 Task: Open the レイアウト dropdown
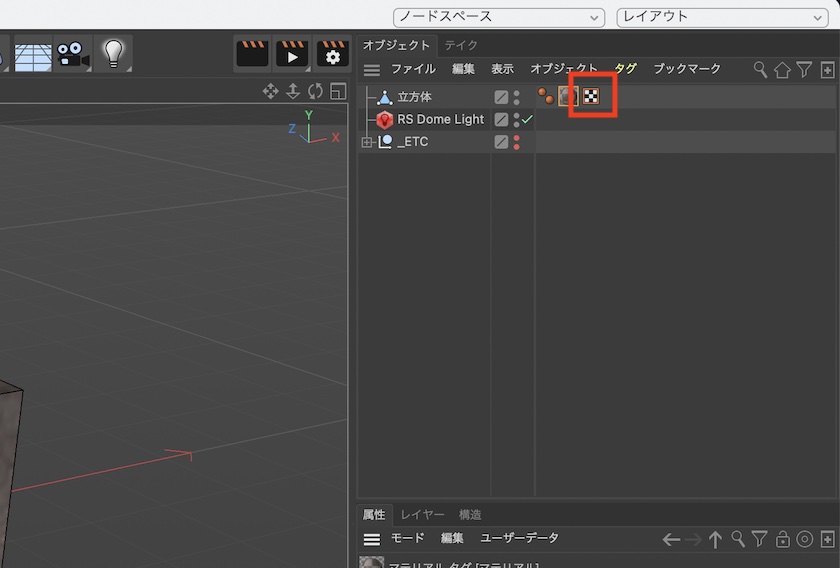pyautogui.click(x=720, y=17)
